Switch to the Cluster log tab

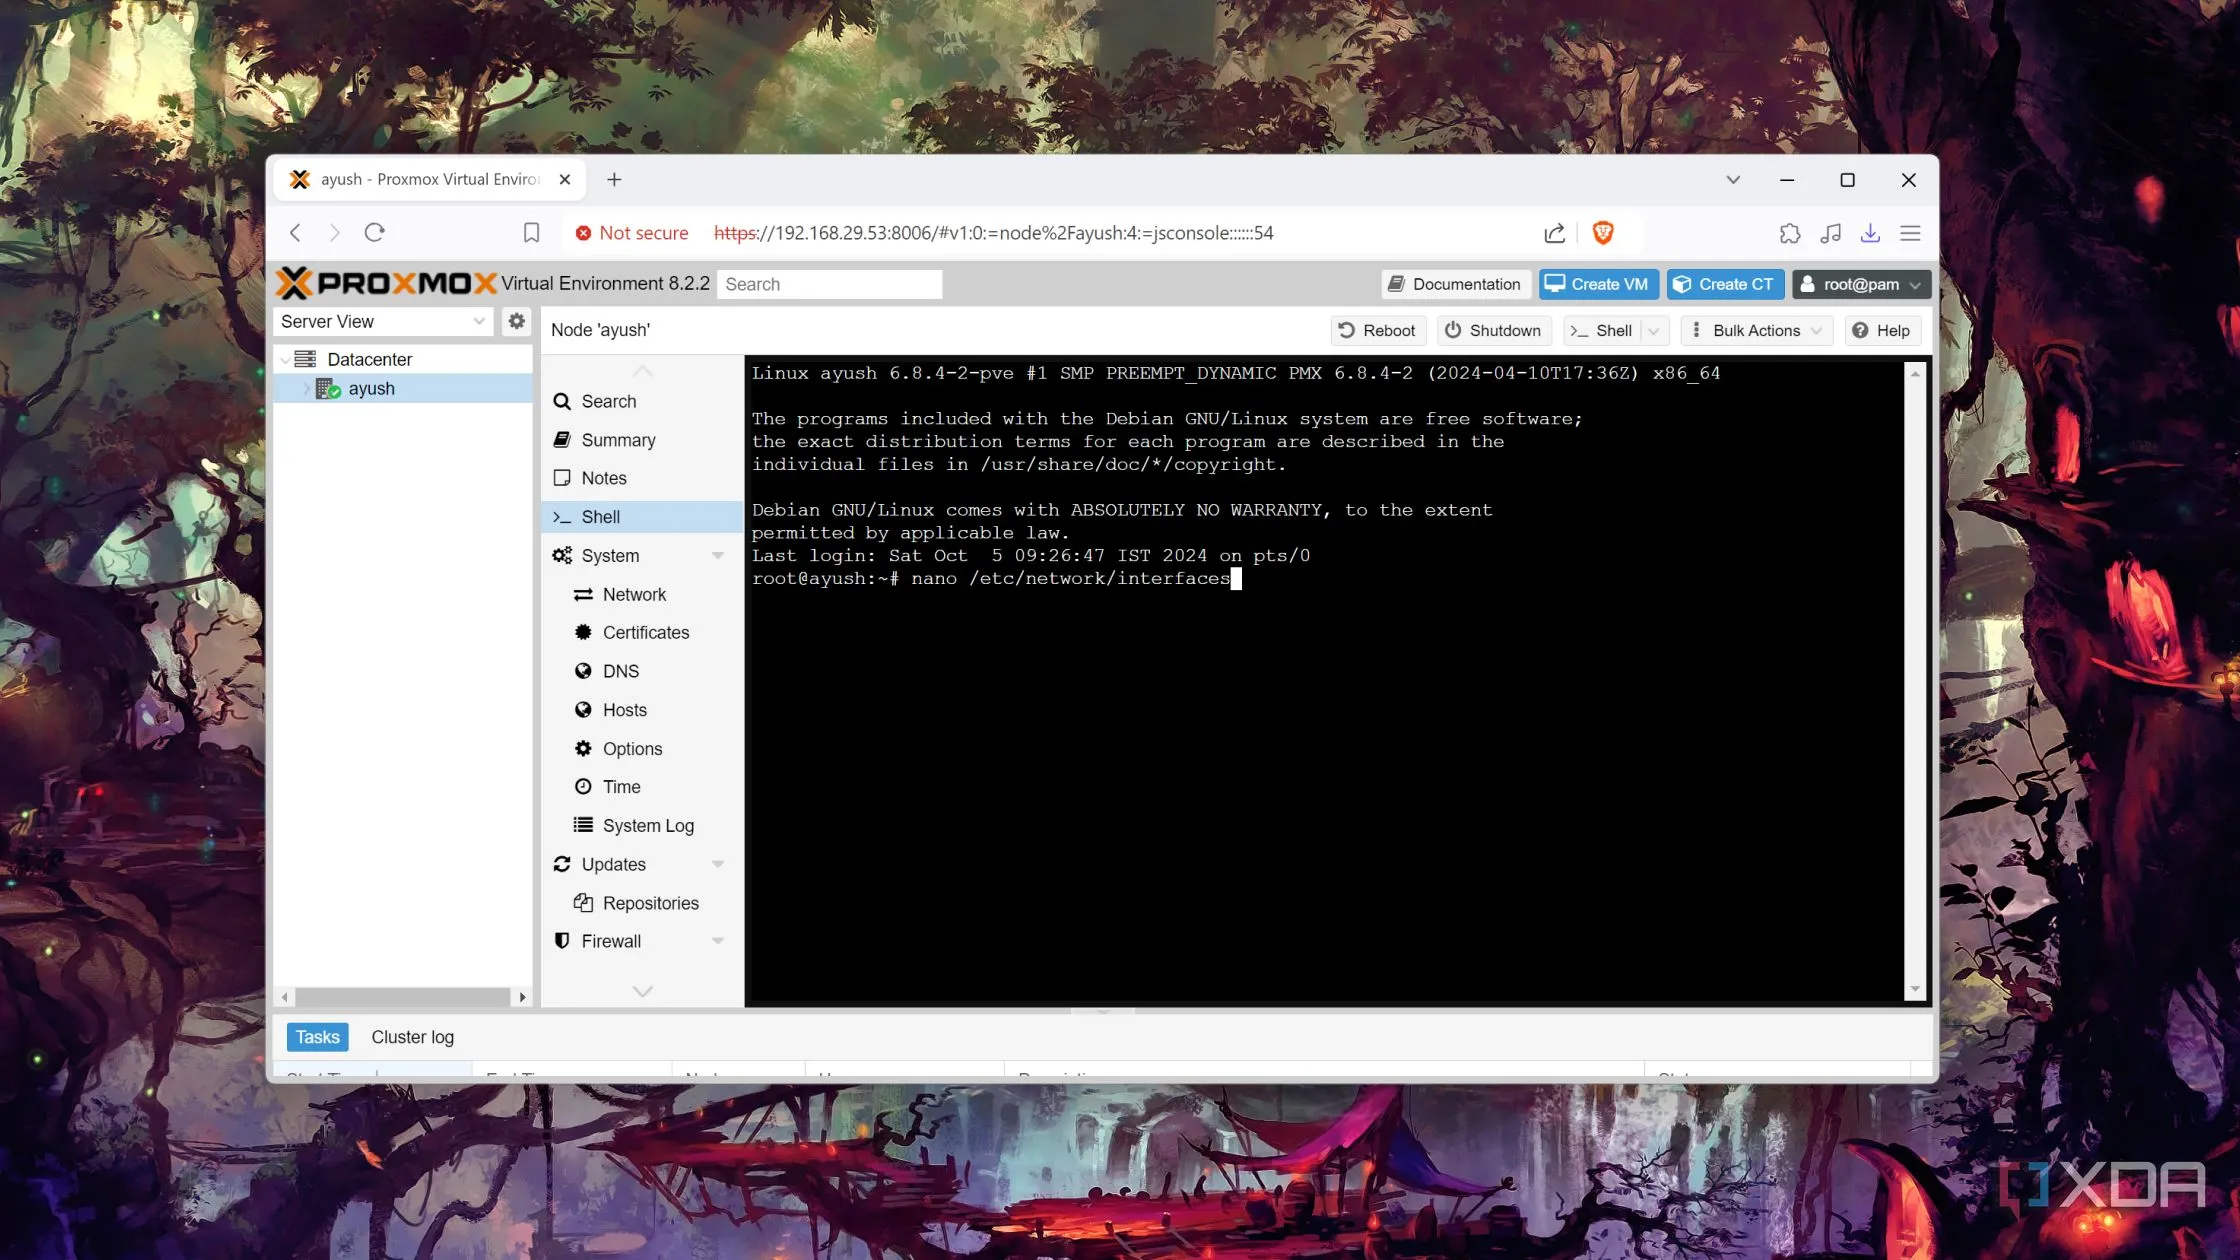point(412,1037)
